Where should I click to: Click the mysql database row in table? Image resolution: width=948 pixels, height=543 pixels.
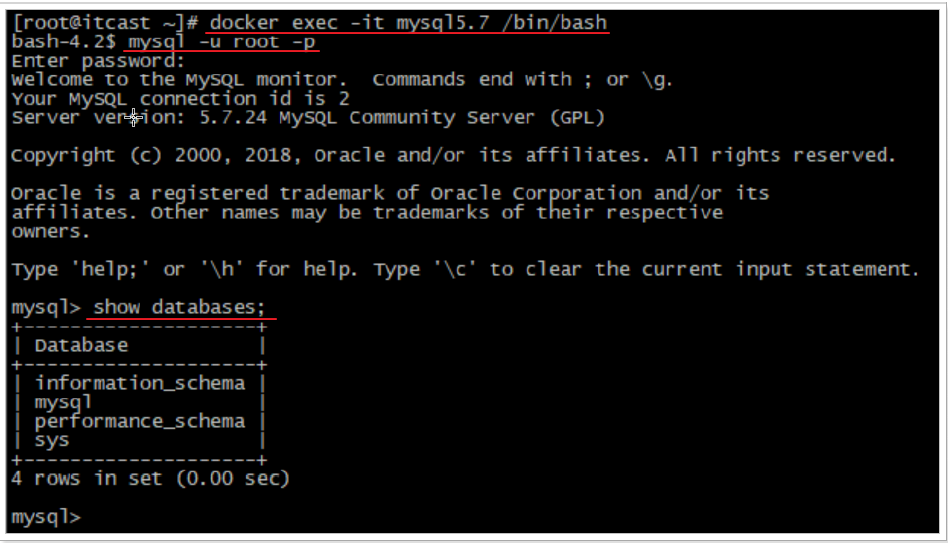[63, 402]
